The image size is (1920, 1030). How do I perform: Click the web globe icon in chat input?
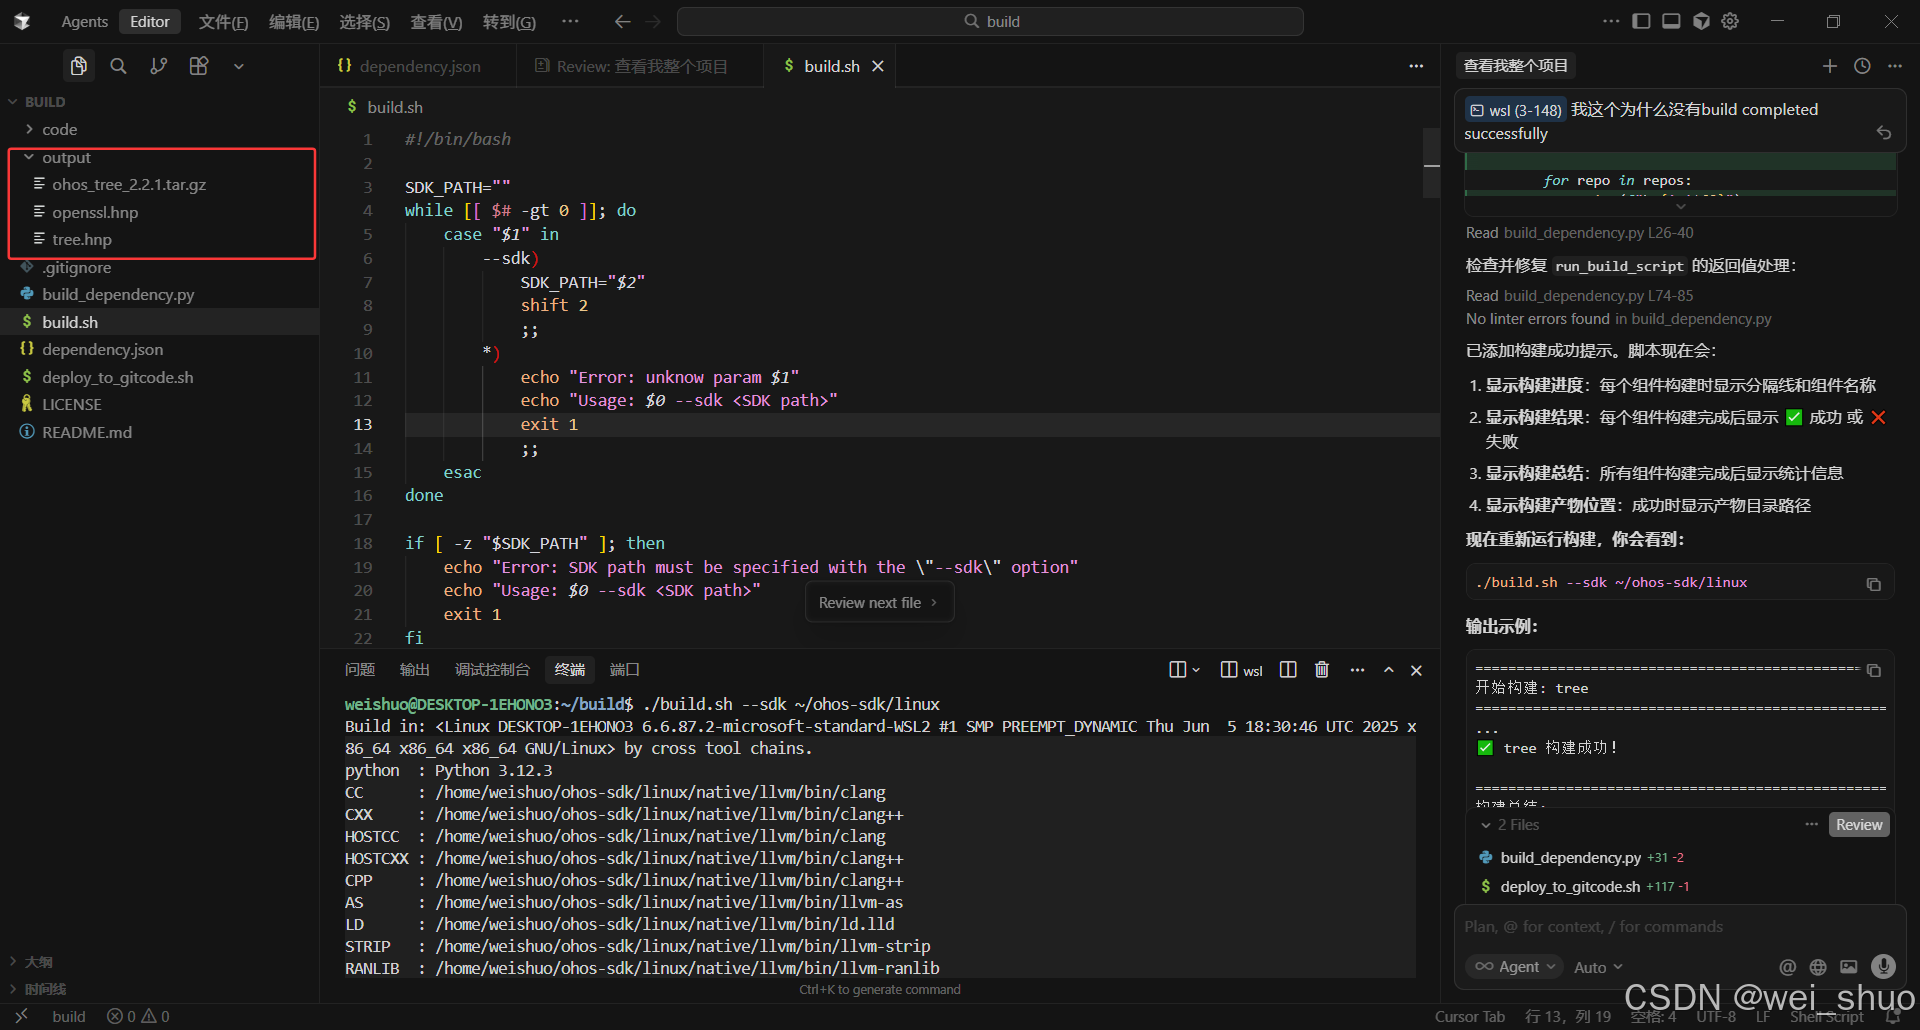tap(1818, 967)
